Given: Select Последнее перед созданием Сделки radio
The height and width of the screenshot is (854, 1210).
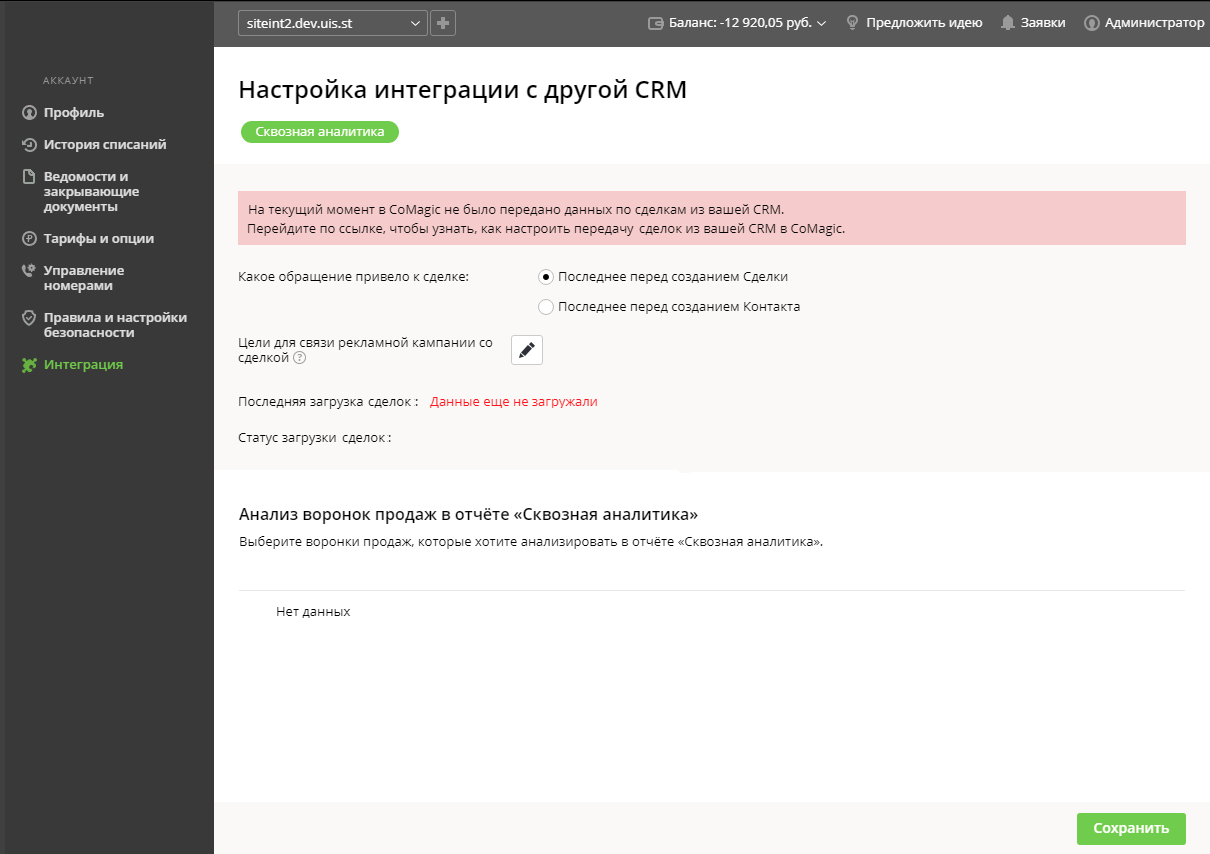Looking at the screenshot, I should pos(546,277).
